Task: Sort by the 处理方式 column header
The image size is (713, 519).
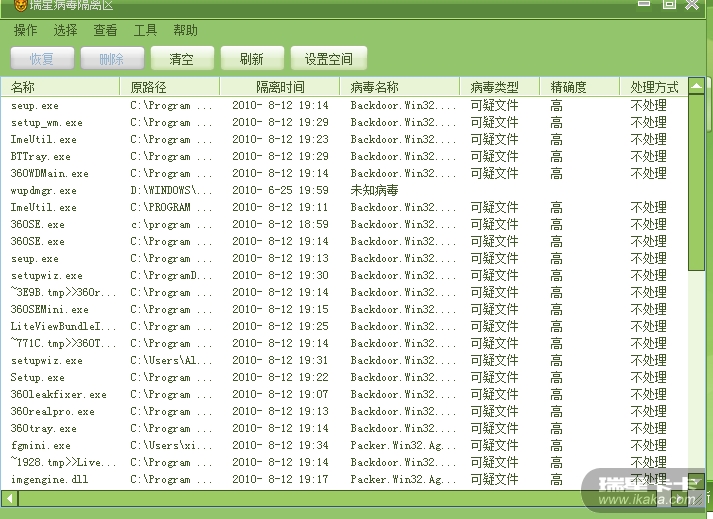Action: pyautogui.click(x=653, y=87)
